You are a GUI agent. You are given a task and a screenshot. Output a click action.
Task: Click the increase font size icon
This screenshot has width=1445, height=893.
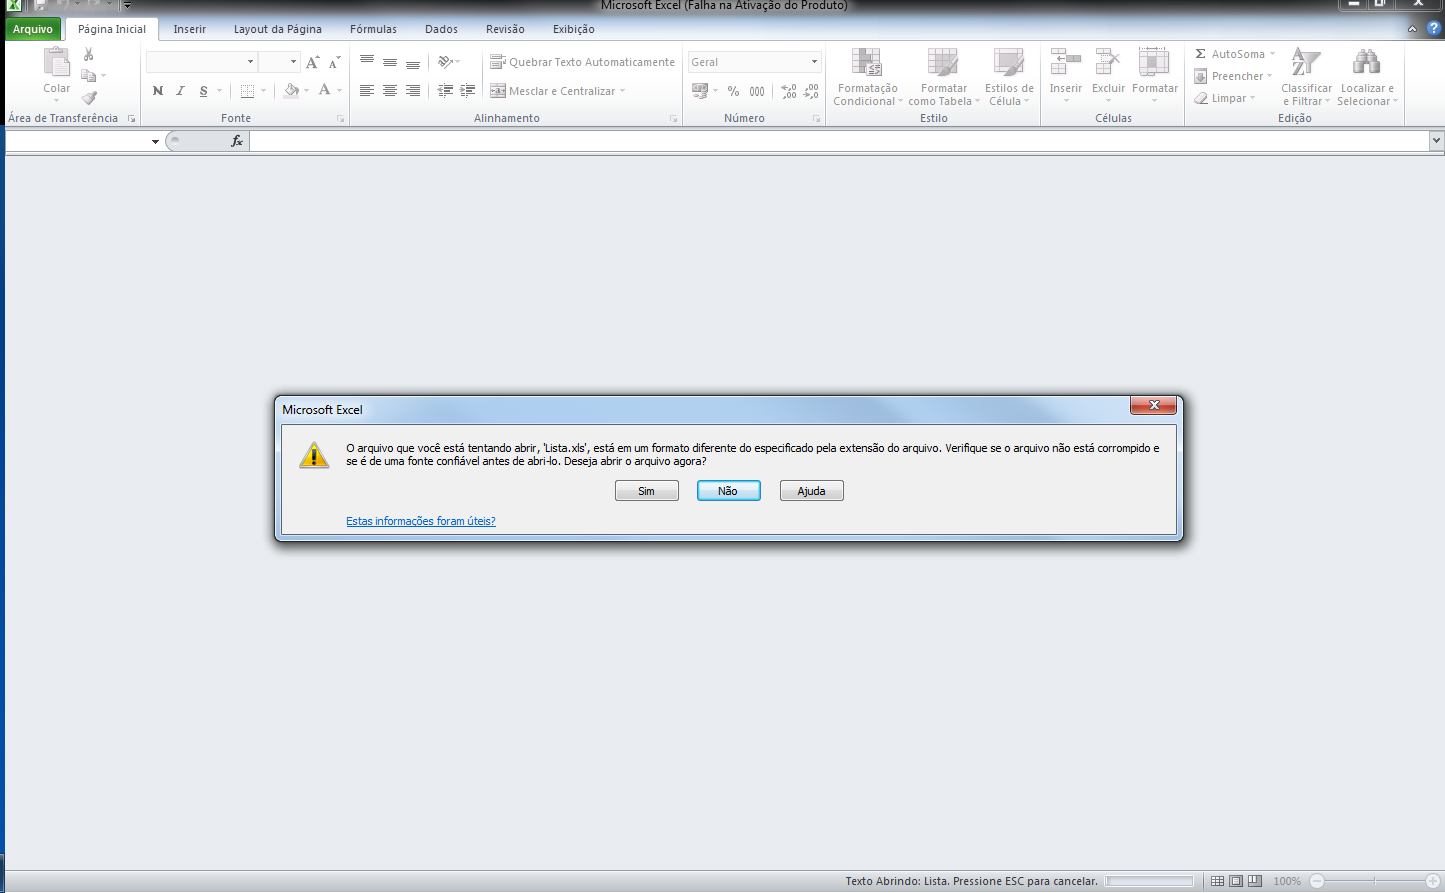click(x=313, y=63)
